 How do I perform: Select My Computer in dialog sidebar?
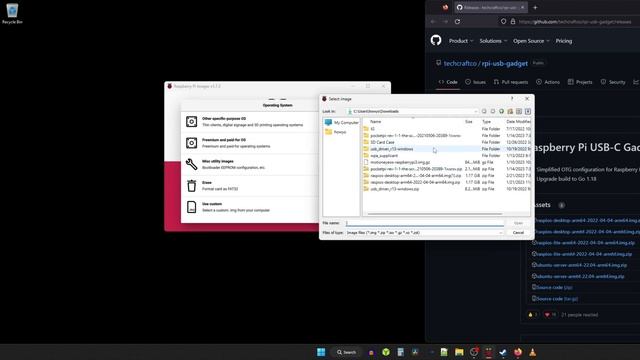[342, 122]
